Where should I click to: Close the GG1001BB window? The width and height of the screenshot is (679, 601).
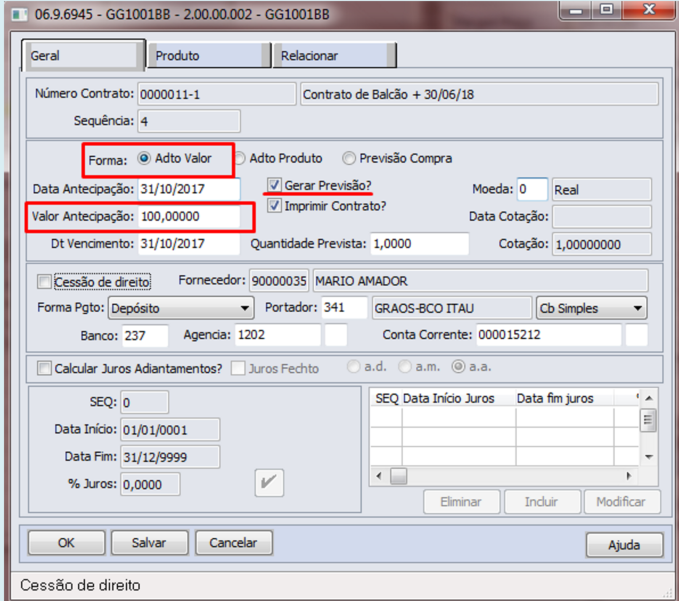(x=649, y=10)
